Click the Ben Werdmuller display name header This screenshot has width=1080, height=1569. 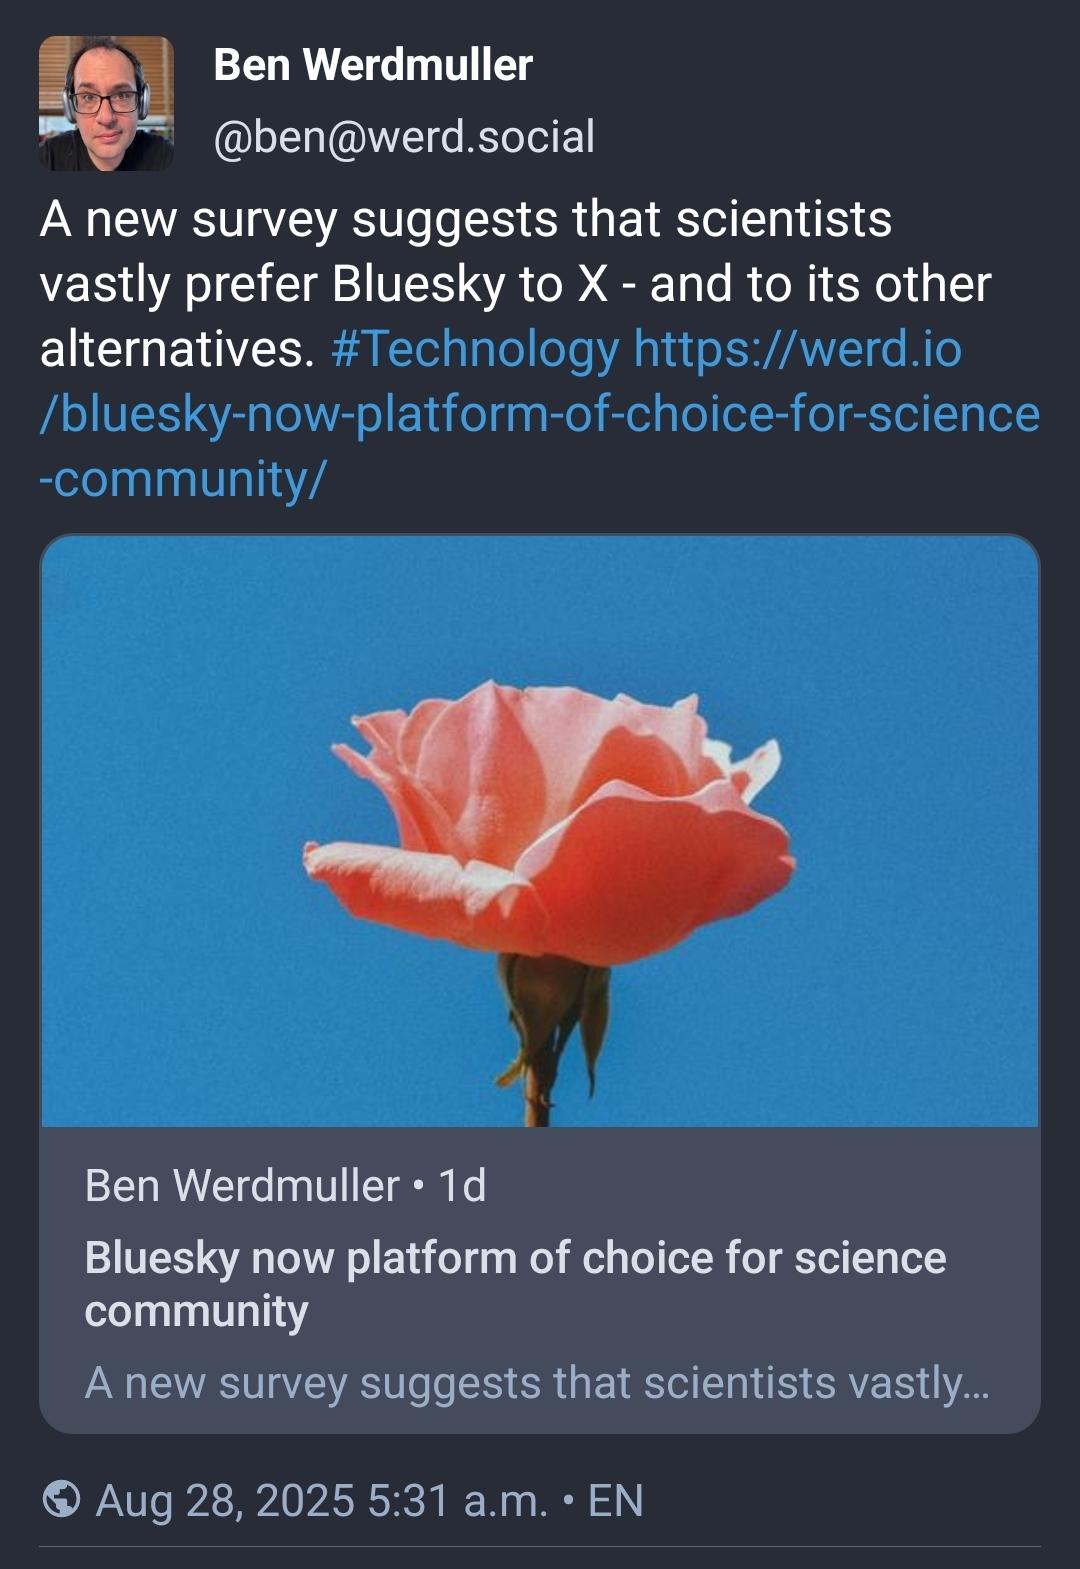pos(372,66)
